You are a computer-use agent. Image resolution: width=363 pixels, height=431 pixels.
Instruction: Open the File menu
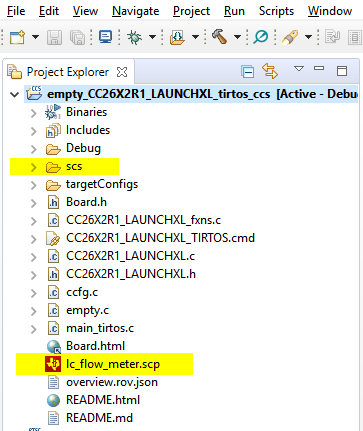tap(16, 11)
